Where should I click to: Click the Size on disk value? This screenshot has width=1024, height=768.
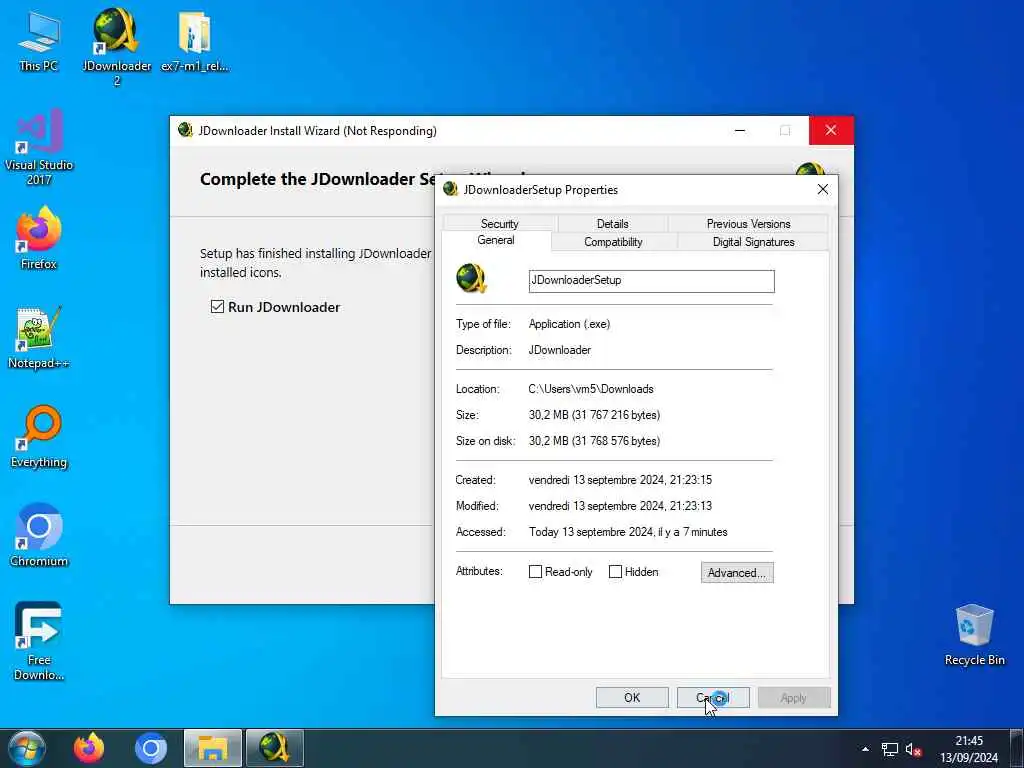click(x=594, y=441)
